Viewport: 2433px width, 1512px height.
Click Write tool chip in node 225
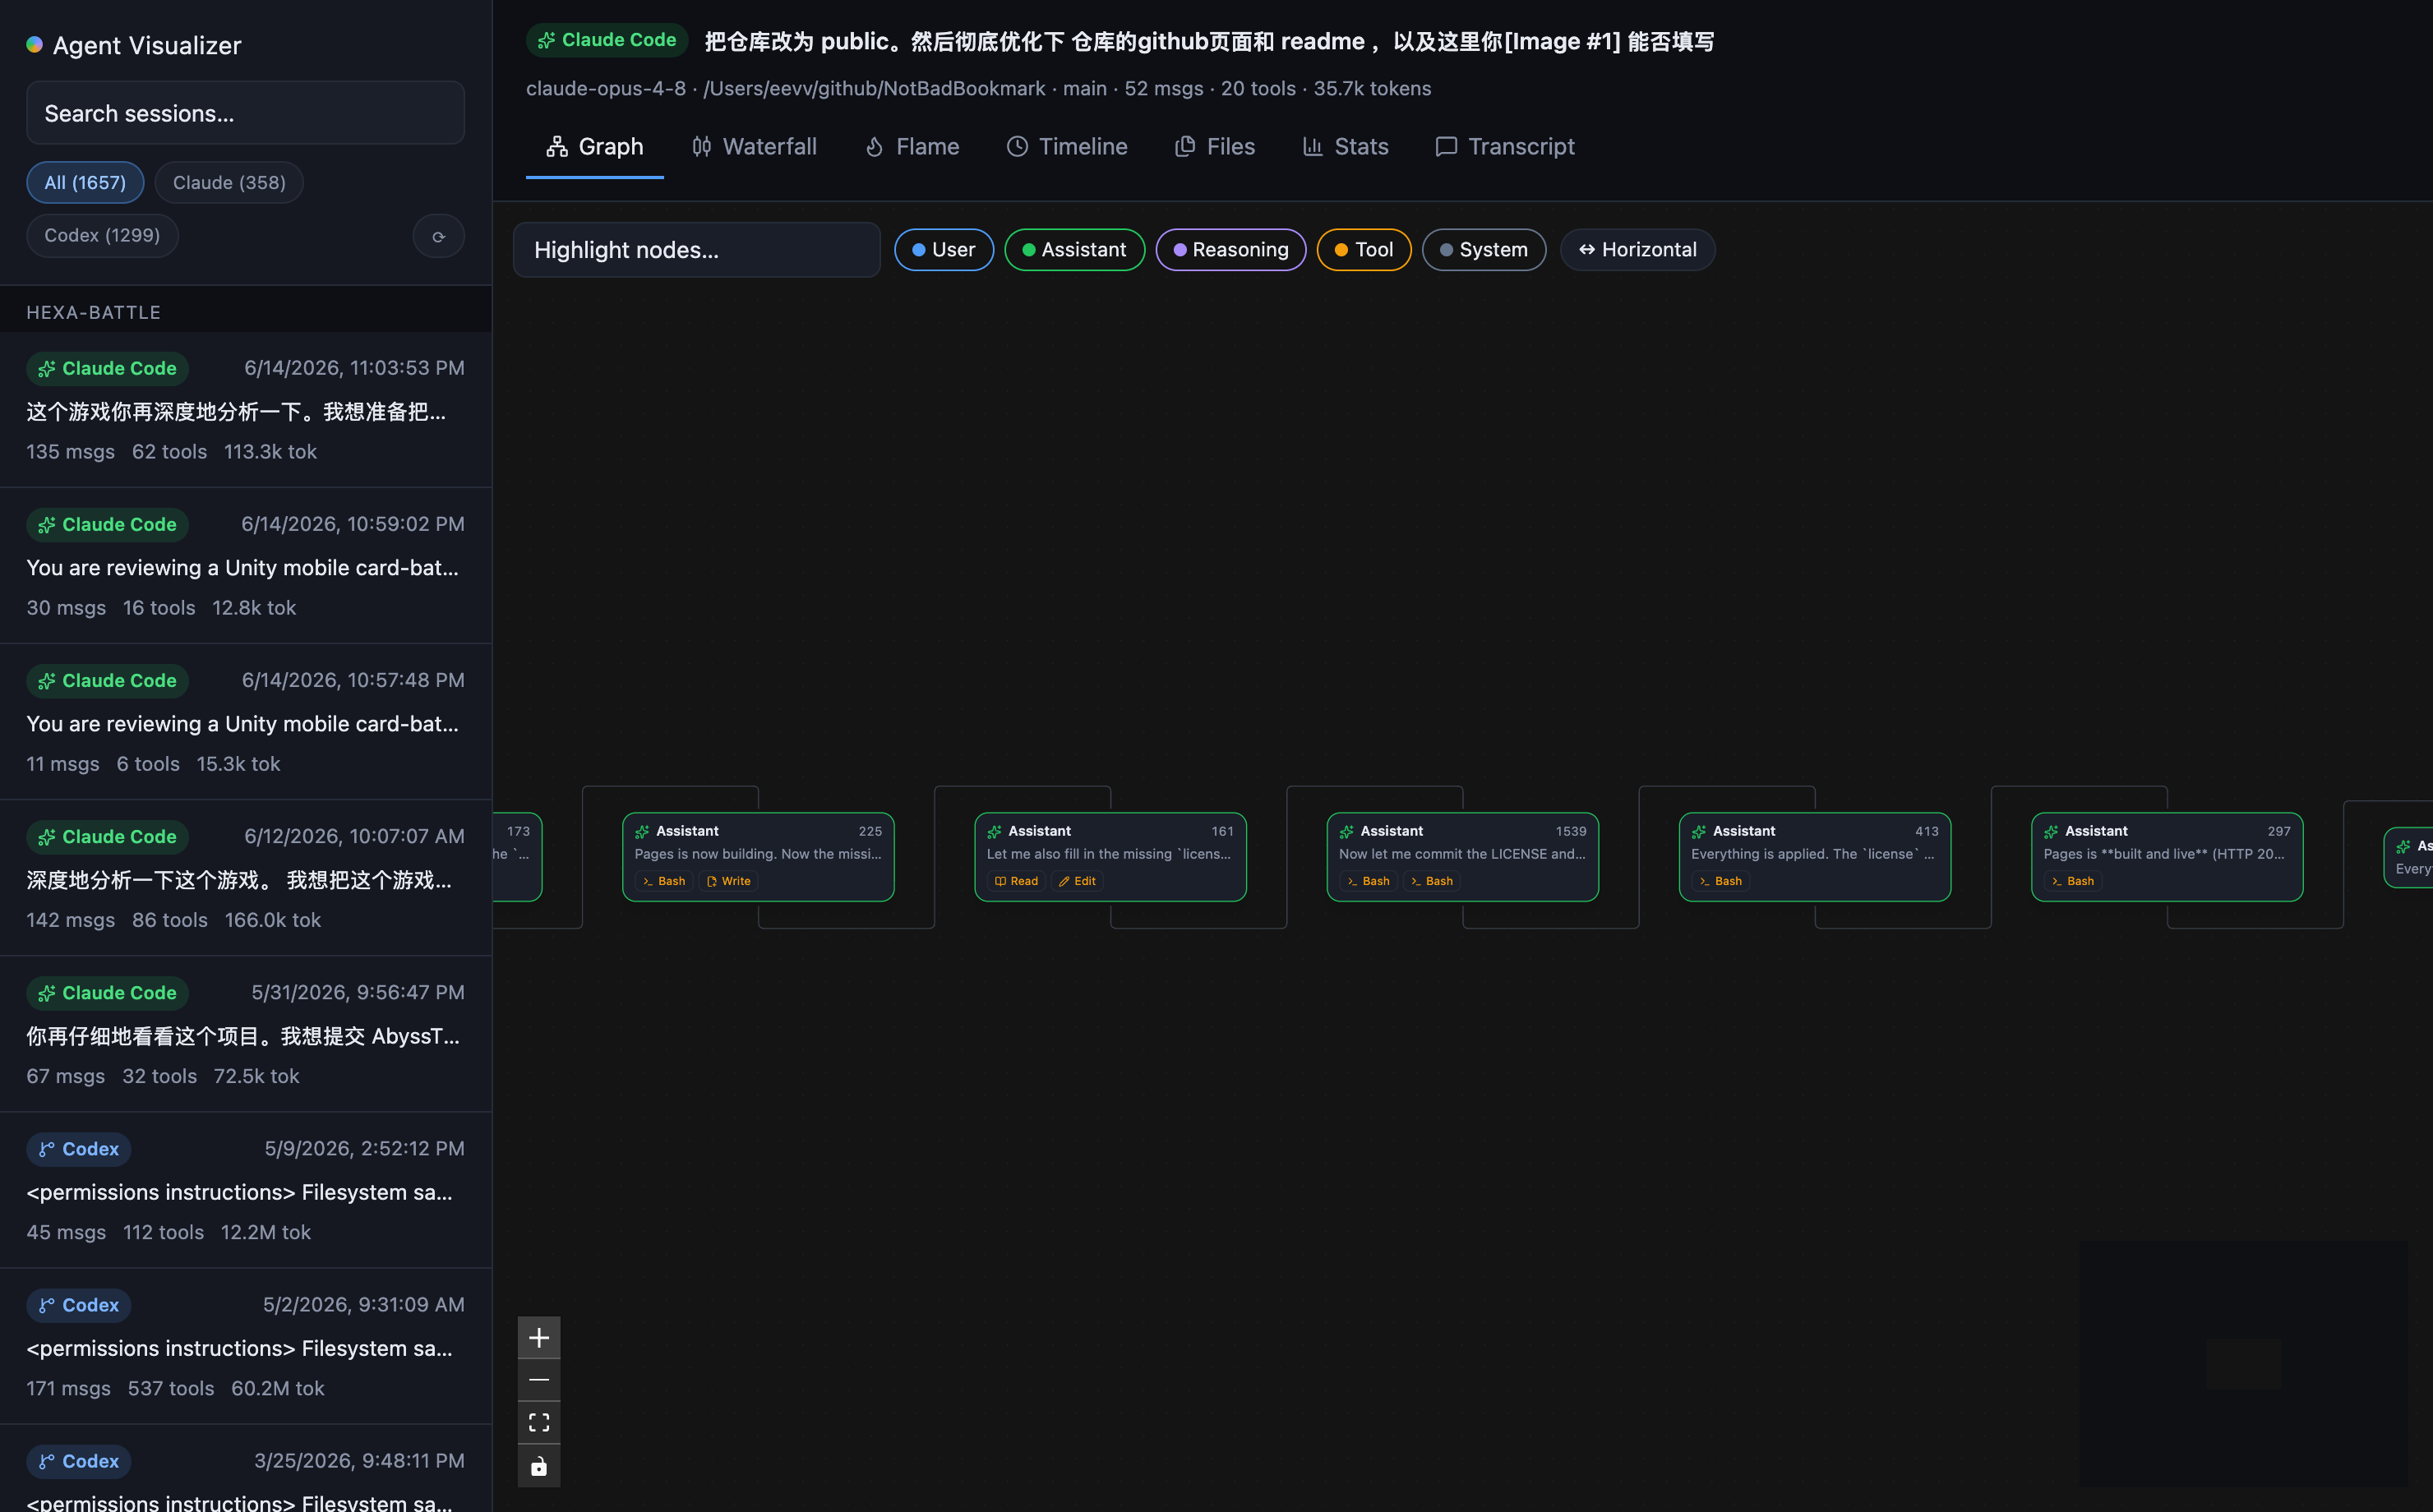729,881
